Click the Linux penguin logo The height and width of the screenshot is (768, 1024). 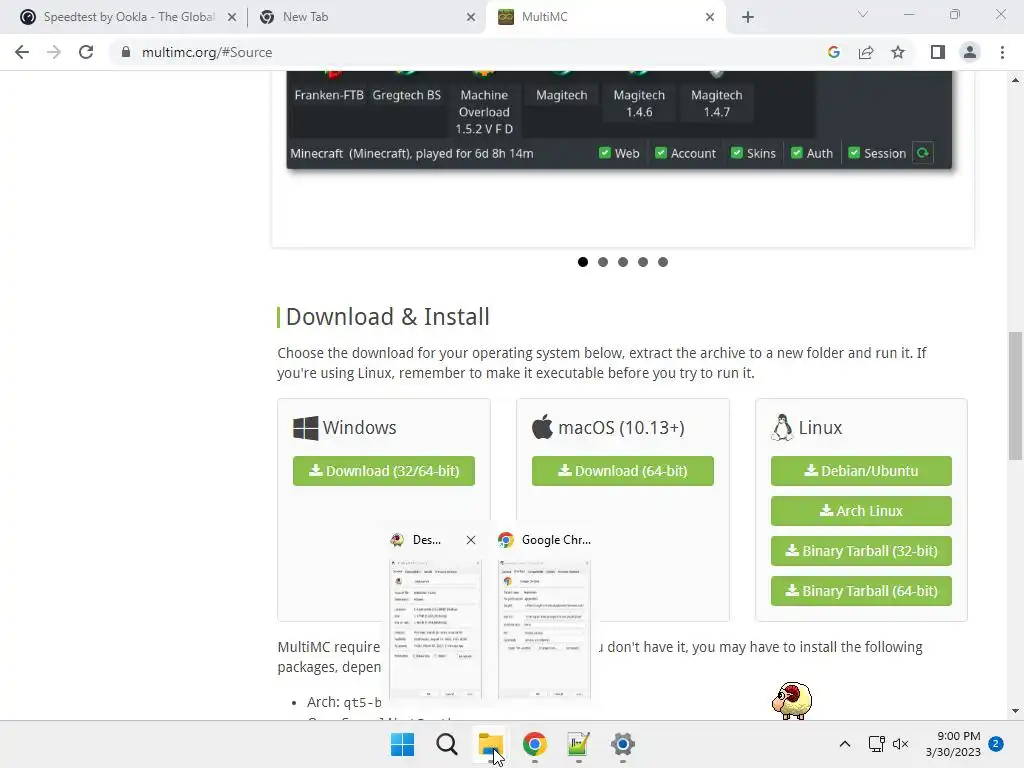pos(782,428)
